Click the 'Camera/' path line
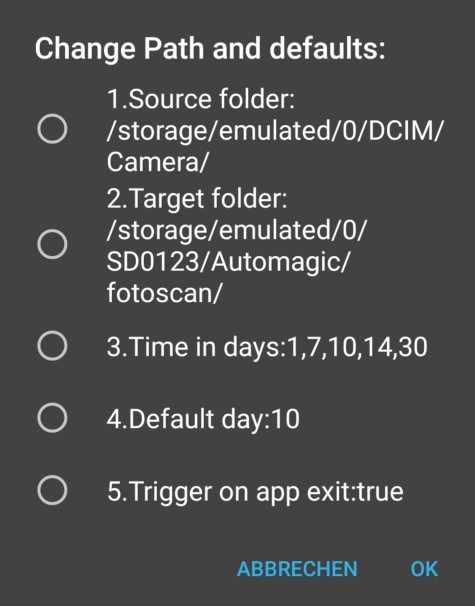This screenshot has width=475, height=606. click(158, 162)
